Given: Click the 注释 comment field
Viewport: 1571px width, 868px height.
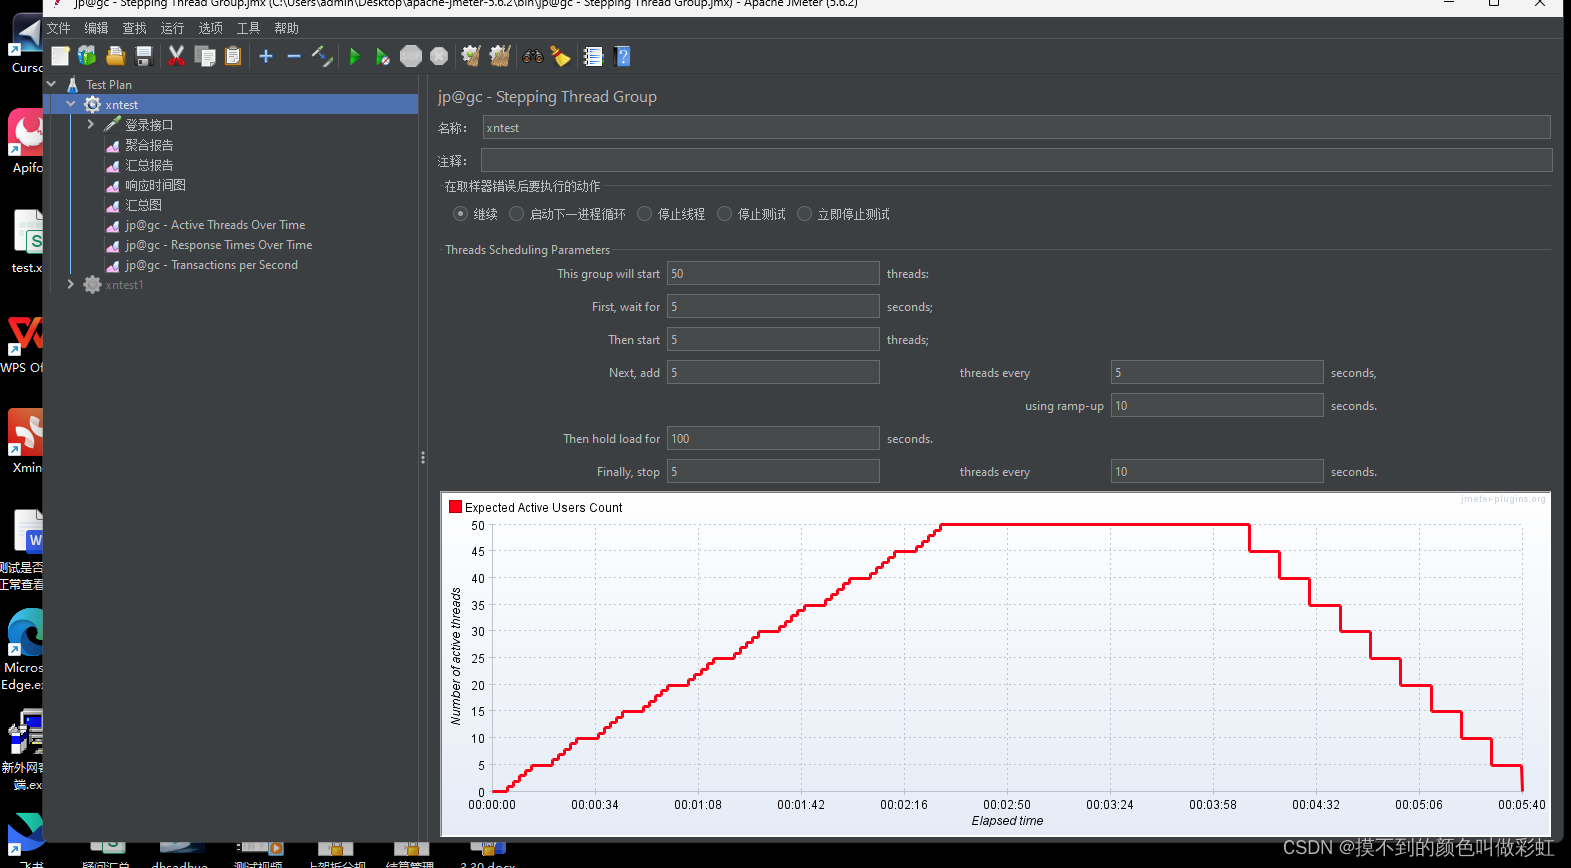Looking at the screenshot, I should coord(1016,160).
